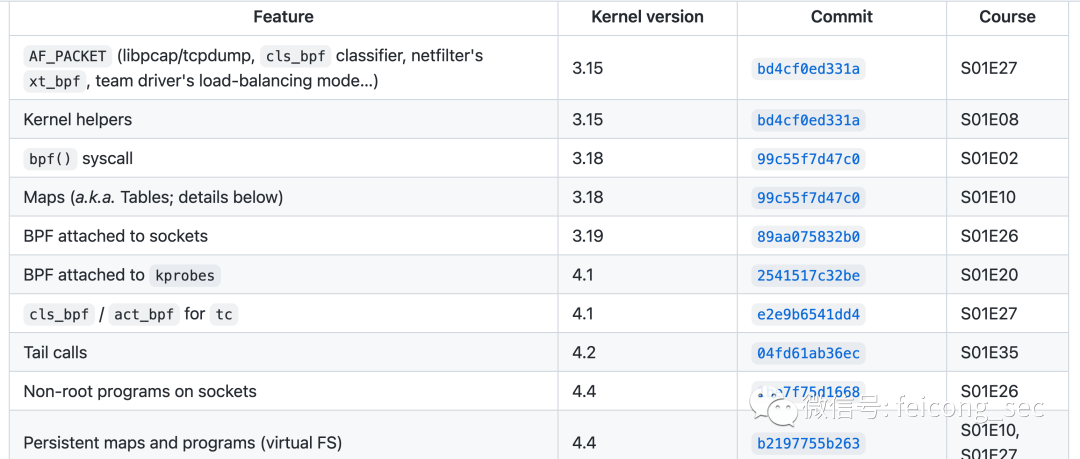Open the e2e9b6541dd4 commit link
This screenshot has height=459, width=1080.
[808, 314]
